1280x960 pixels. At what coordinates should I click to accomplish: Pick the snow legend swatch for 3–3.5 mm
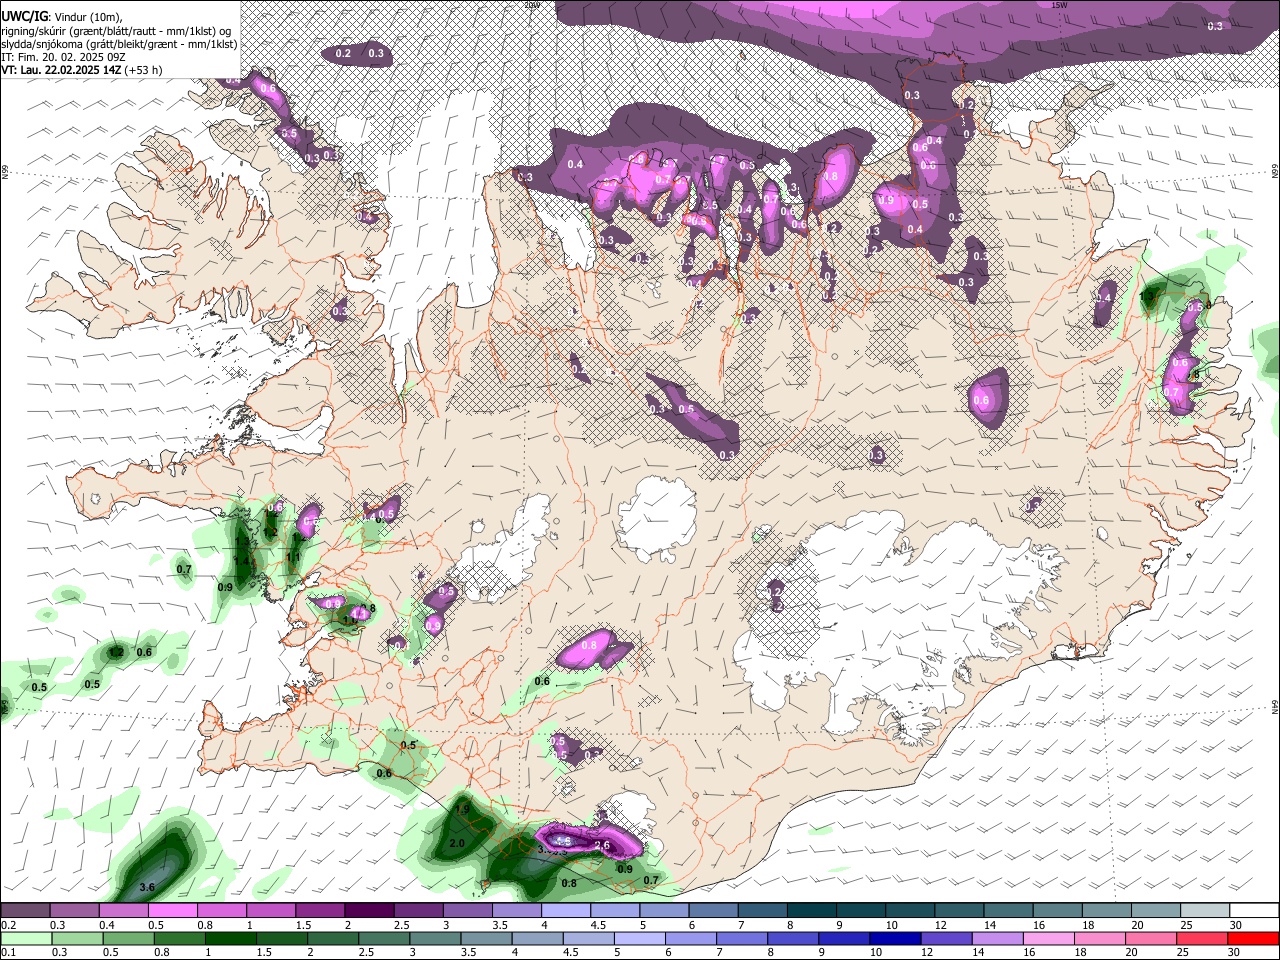pyautogui.click(x=468, y=911)
